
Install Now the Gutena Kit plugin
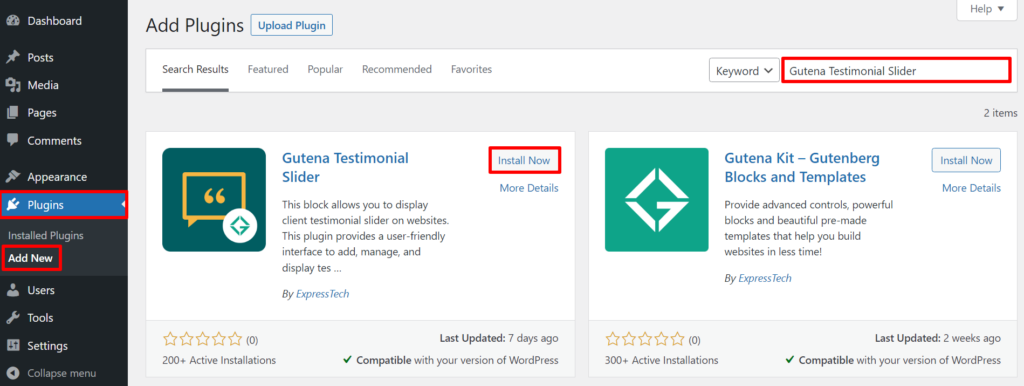point(966,160)
